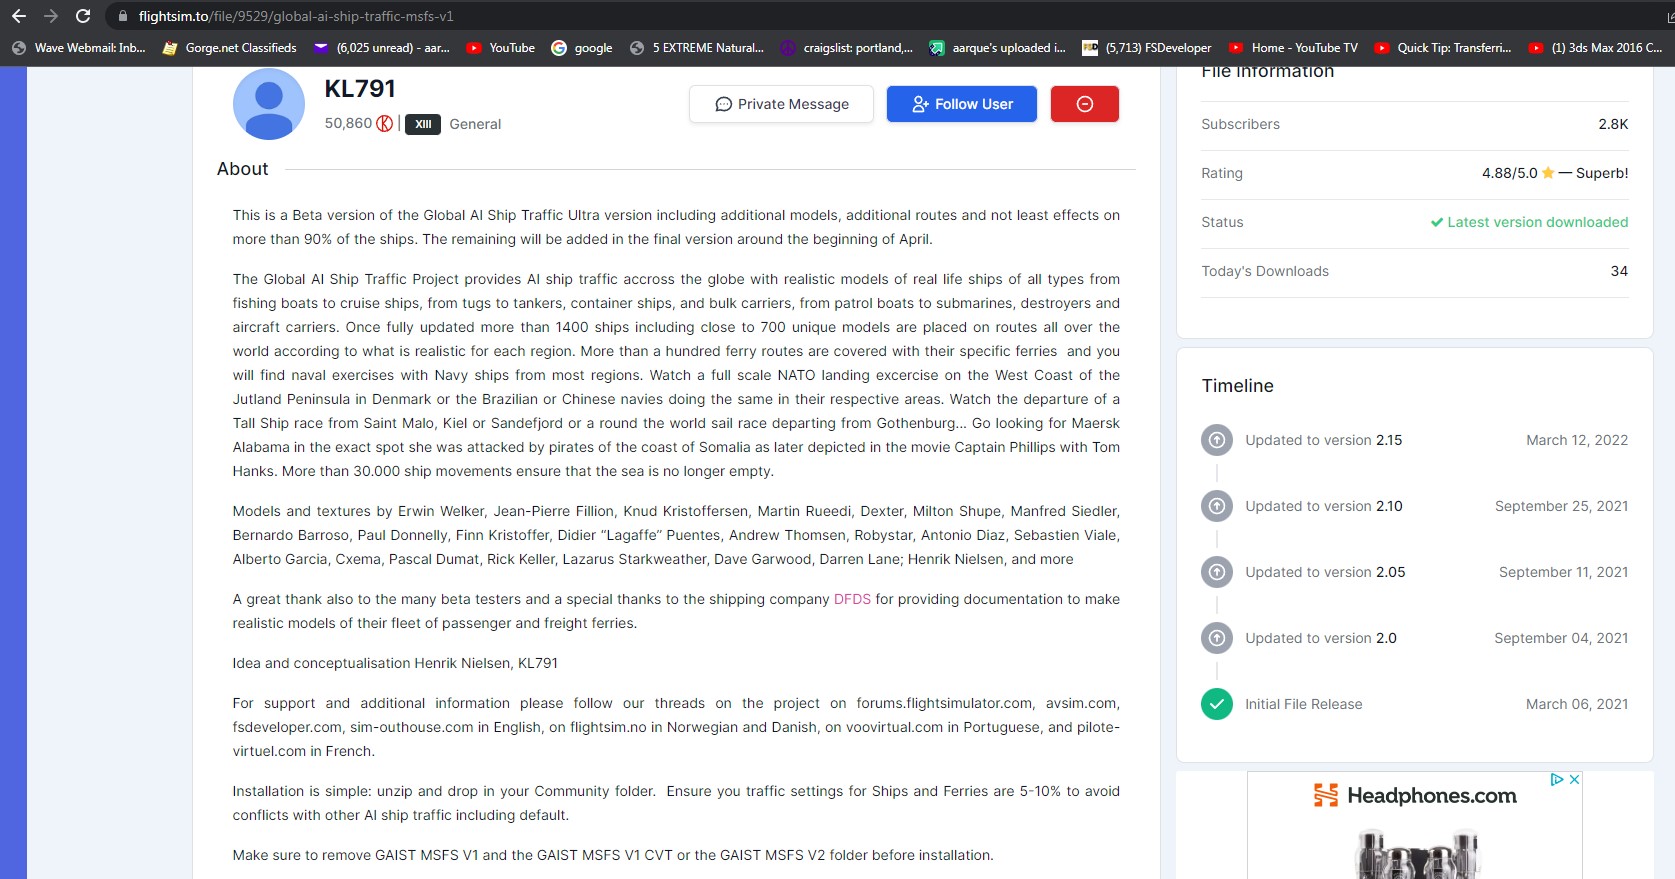The height and width of the screenshot is (879, 1675).
Task: Click the KL791 user avatar
Action: pyautogui.click(x=268, y=104)
